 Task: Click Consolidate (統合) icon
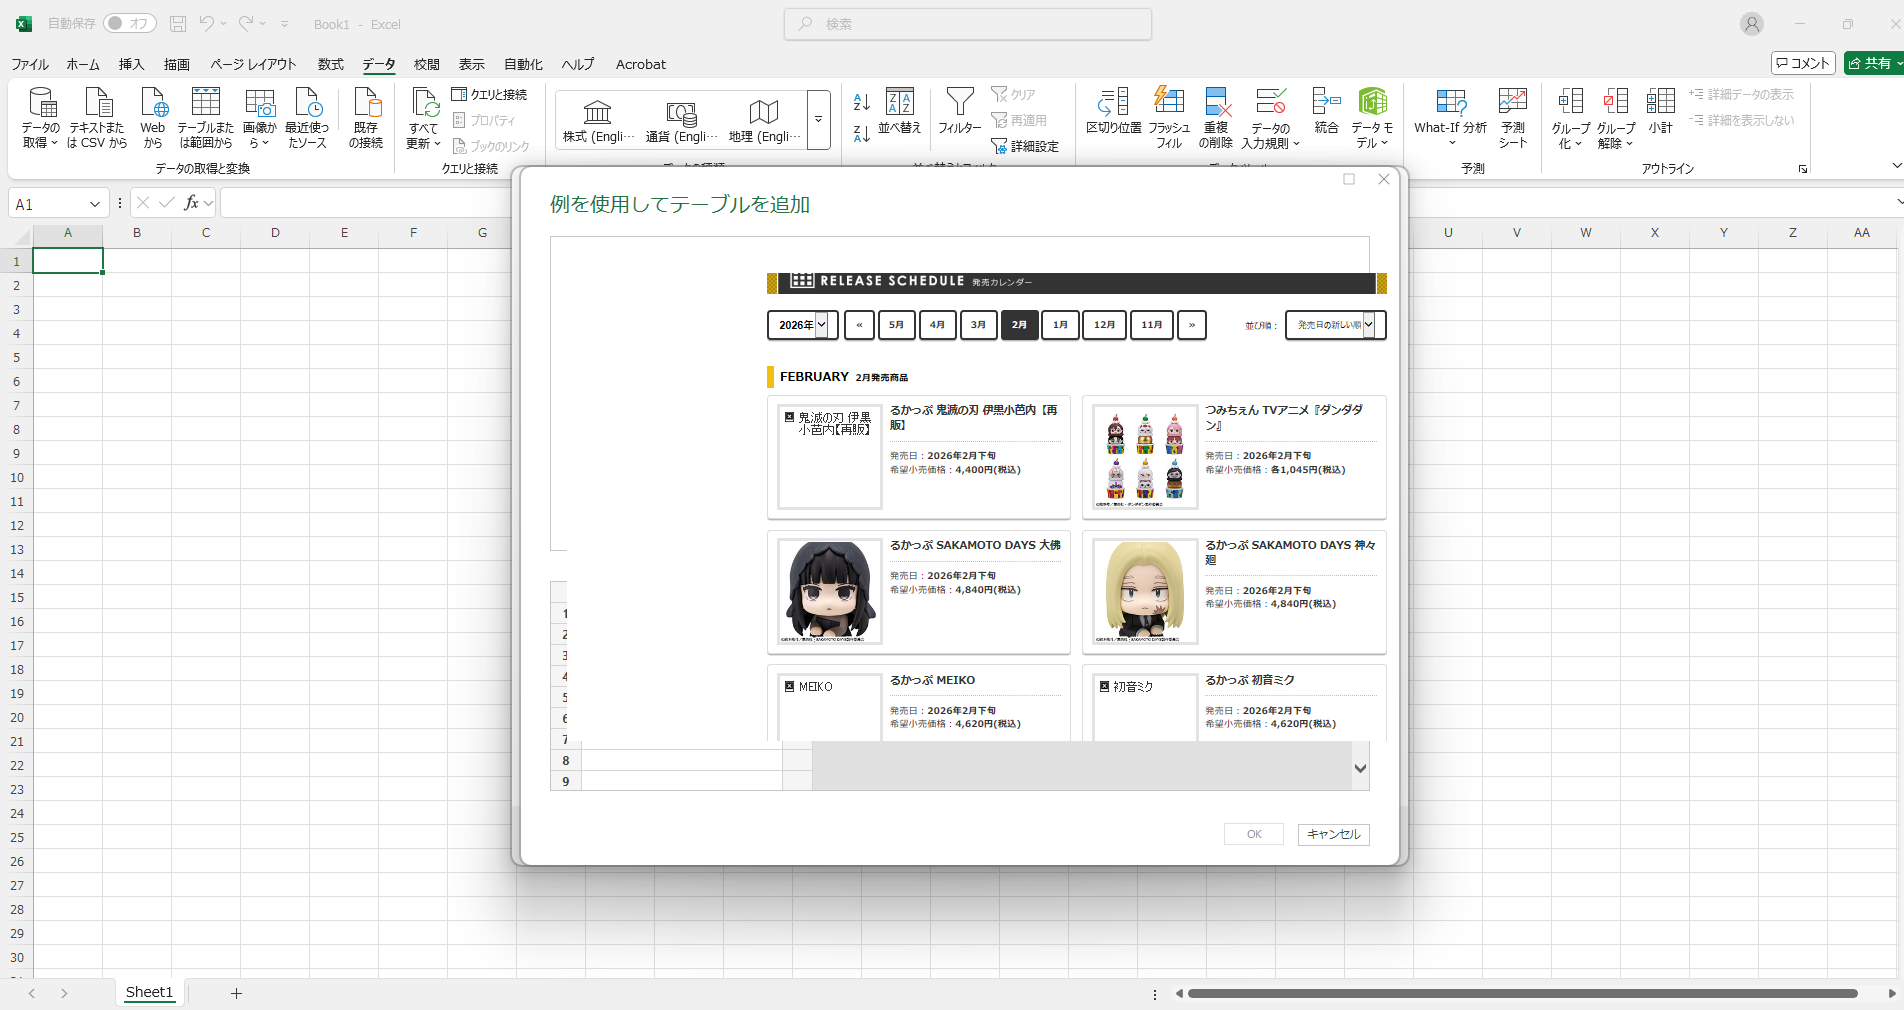(x=1327, y=111)
